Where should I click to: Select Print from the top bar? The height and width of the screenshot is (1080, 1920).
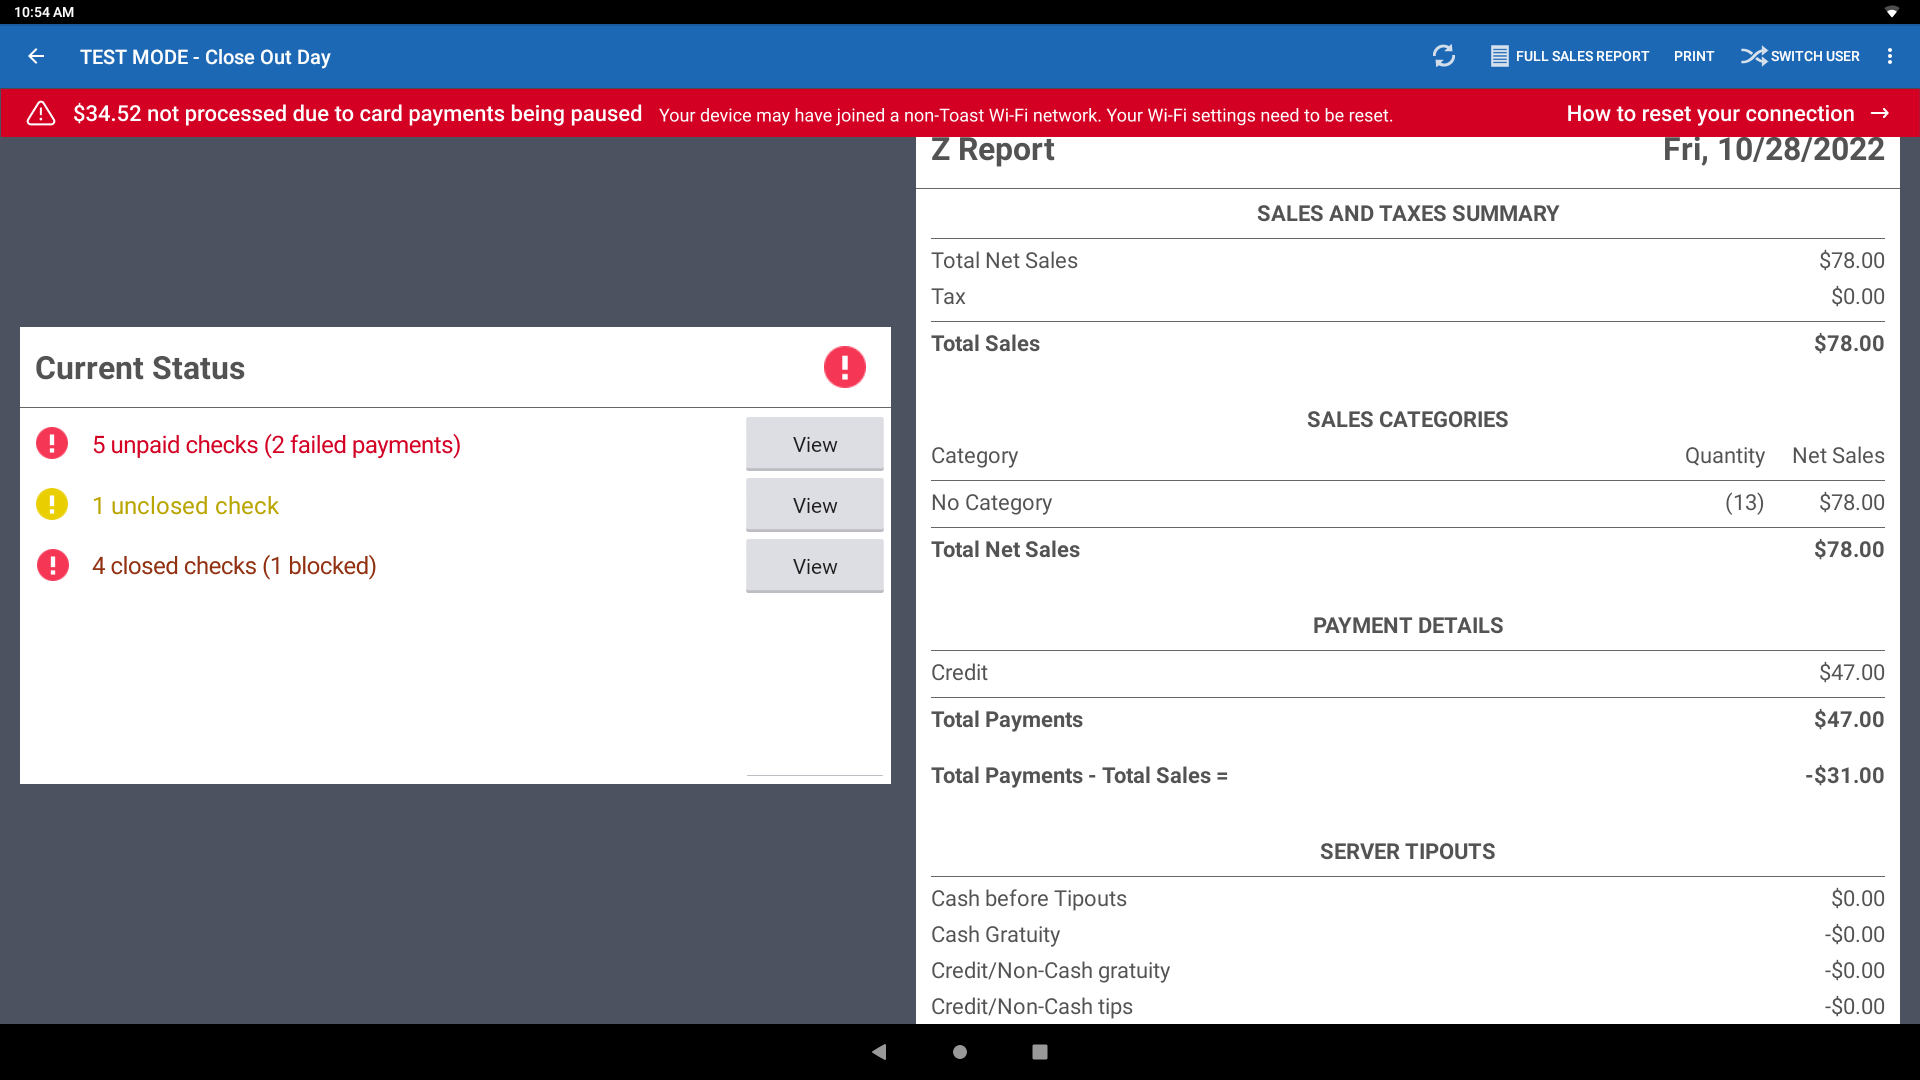(1694, 56)
